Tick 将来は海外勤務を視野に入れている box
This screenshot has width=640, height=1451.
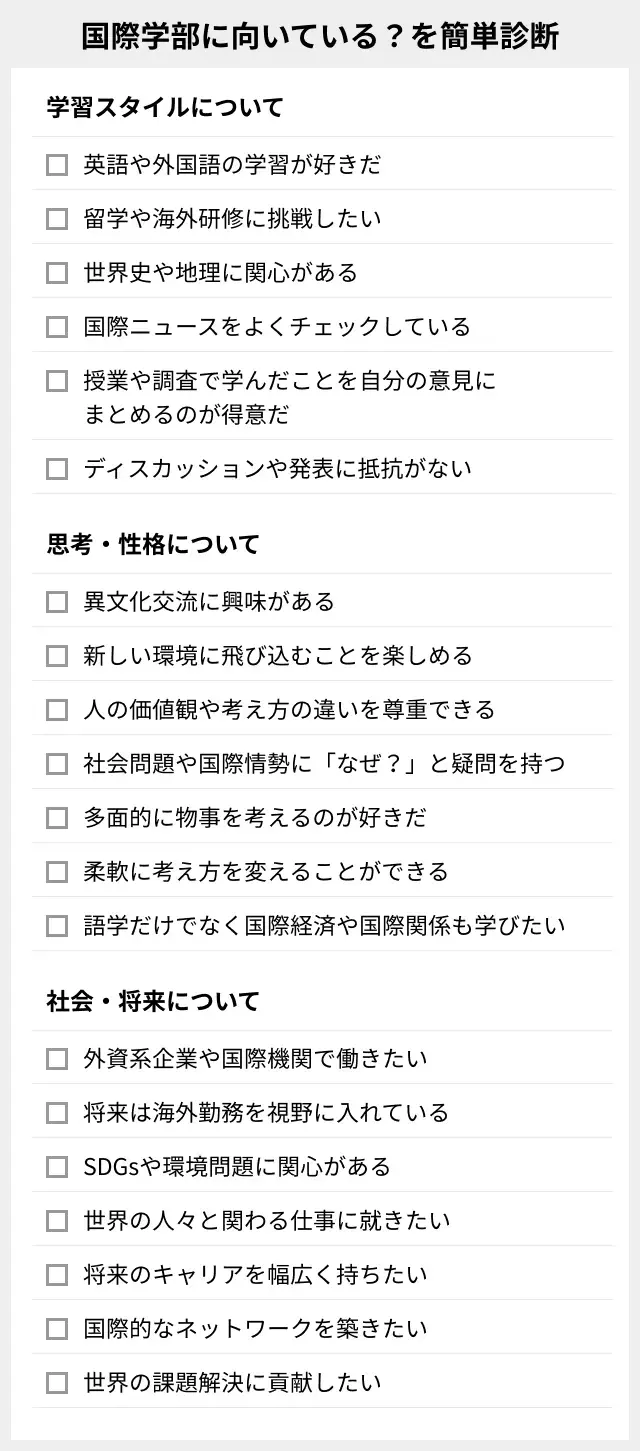[57, 1113]
